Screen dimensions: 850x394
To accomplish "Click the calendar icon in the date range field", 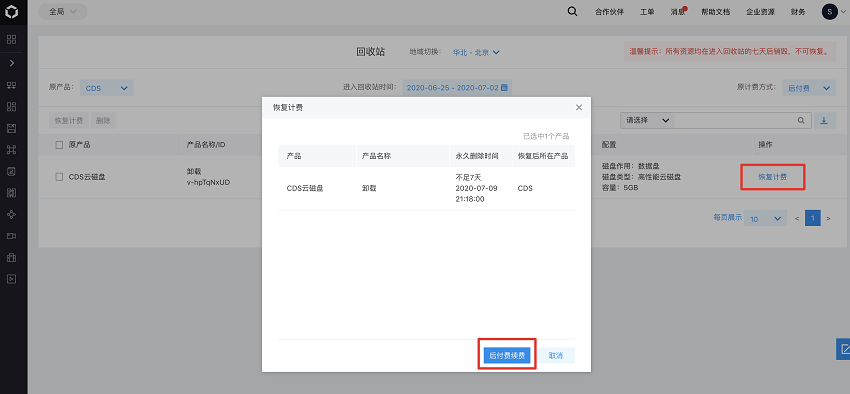I will [504, 87].
